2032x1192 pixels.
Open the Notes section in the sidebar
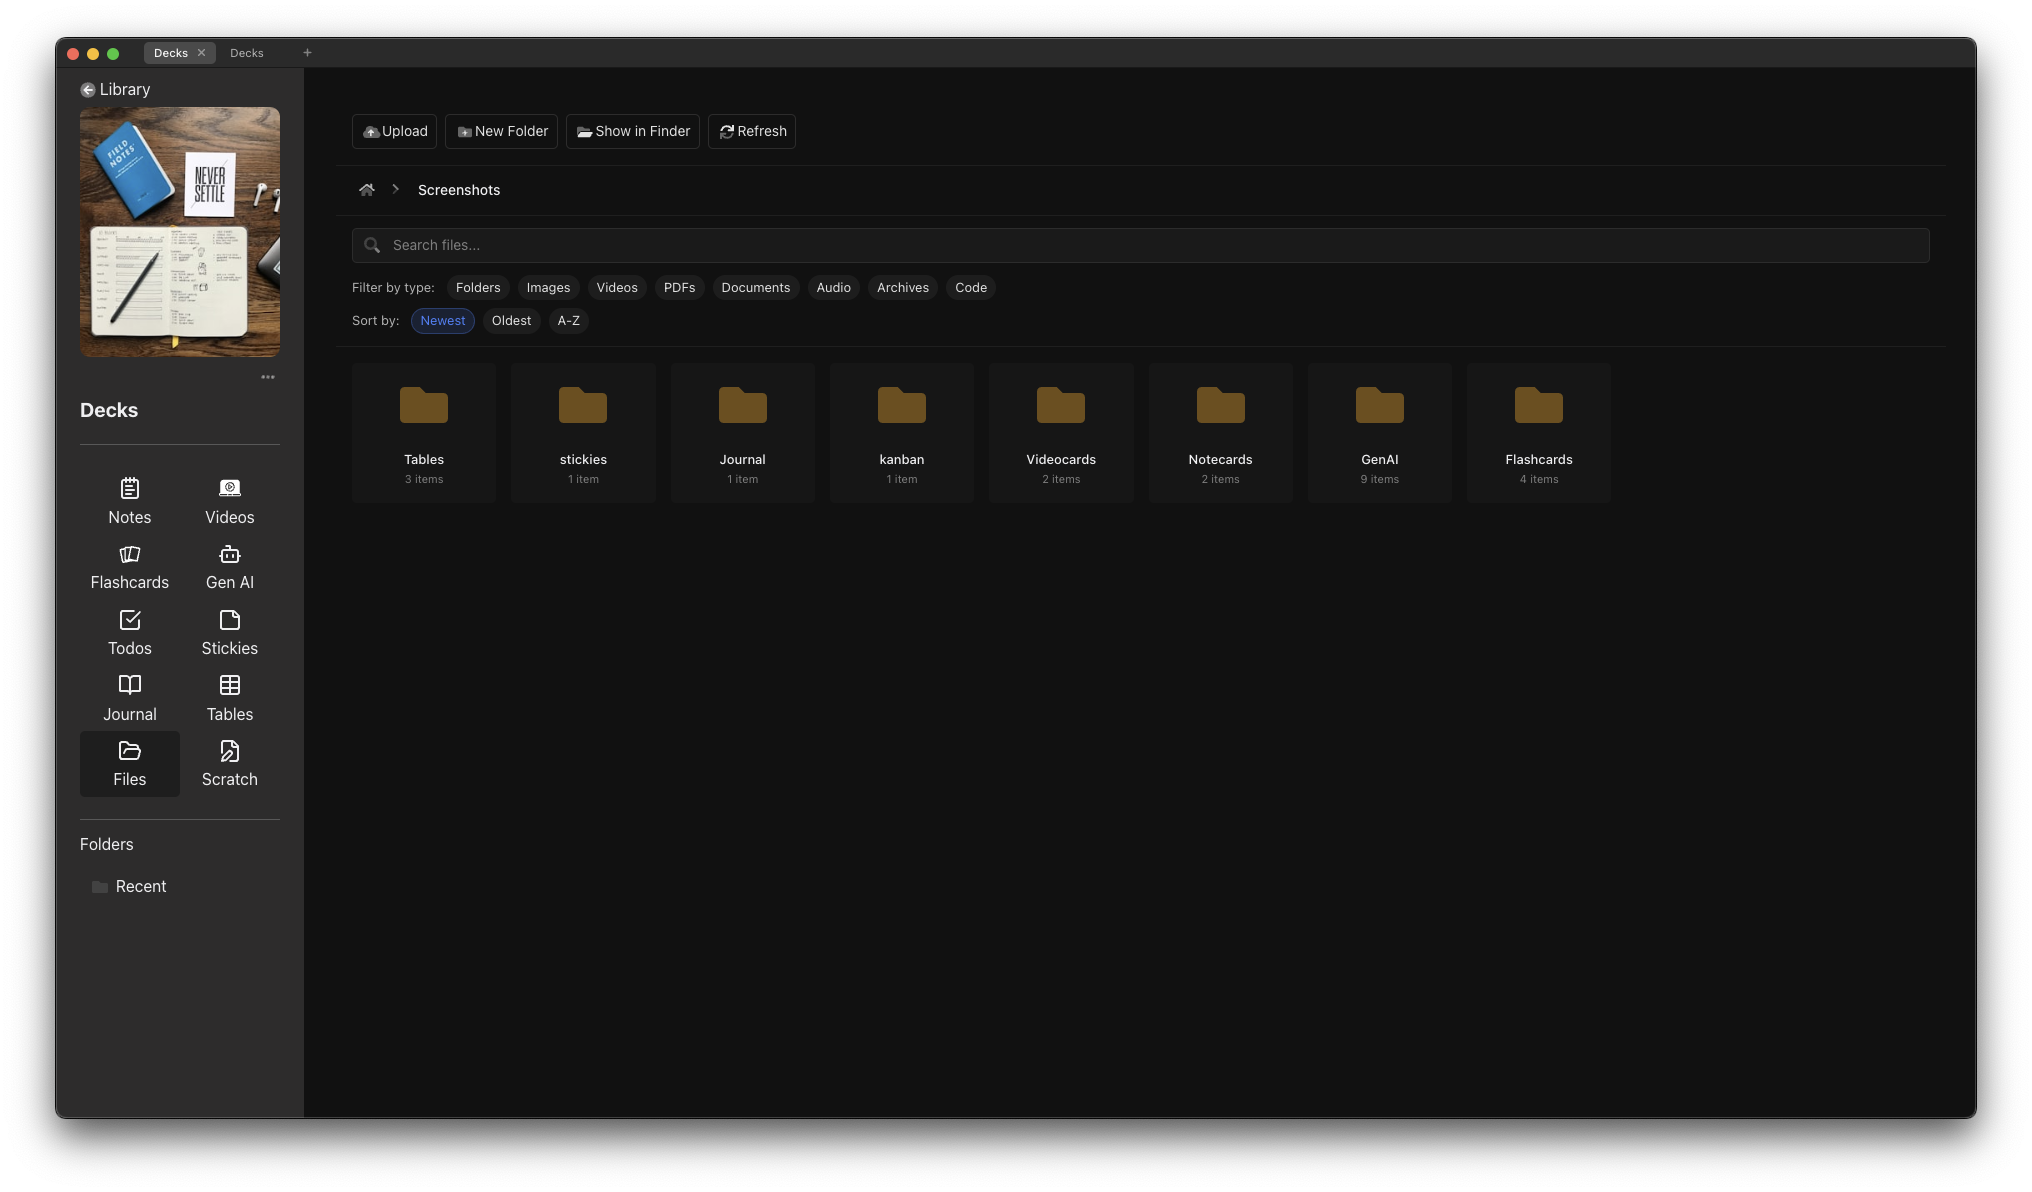[x=129, y=501]
